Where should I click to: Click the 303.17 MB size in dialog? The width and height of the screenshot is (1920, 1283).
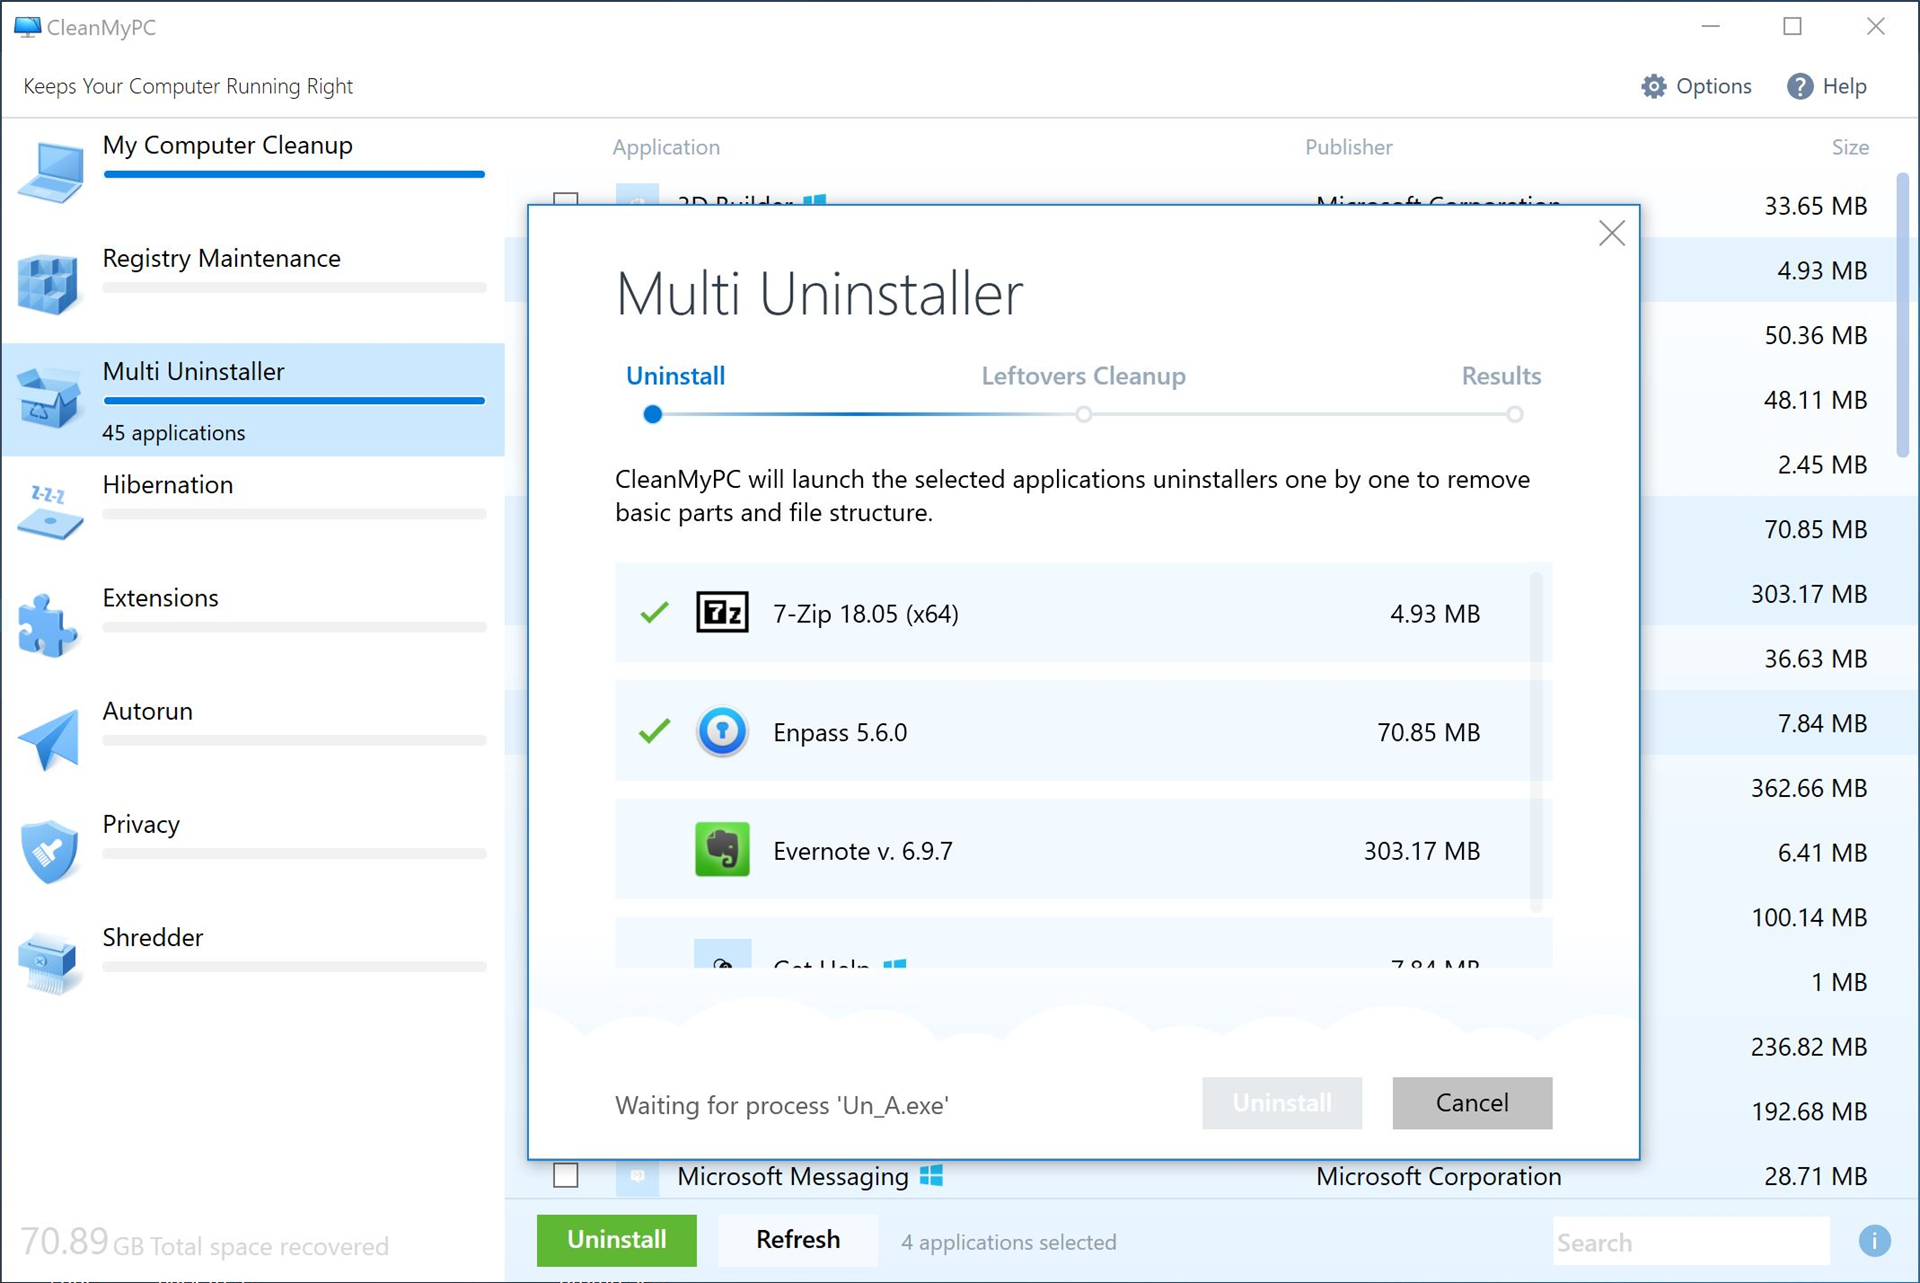pyautogui.click(x=1421, y=851)
